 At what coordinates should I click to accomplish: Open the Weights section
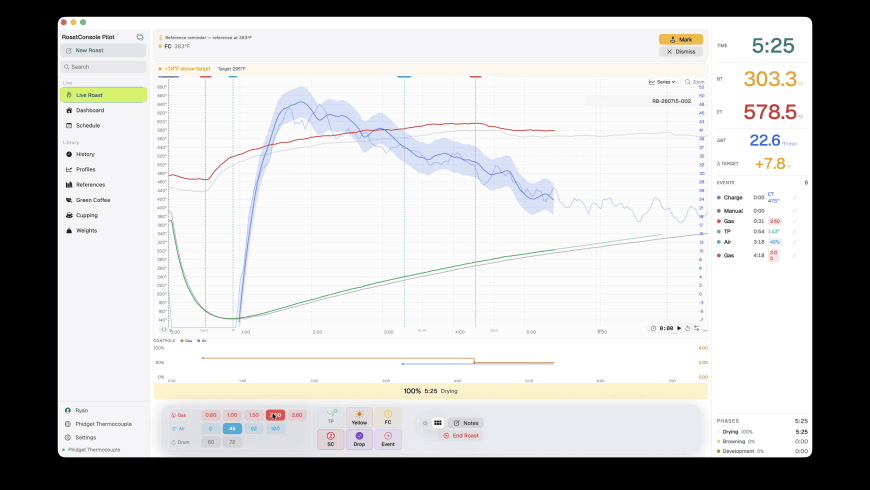click(103, 230)
